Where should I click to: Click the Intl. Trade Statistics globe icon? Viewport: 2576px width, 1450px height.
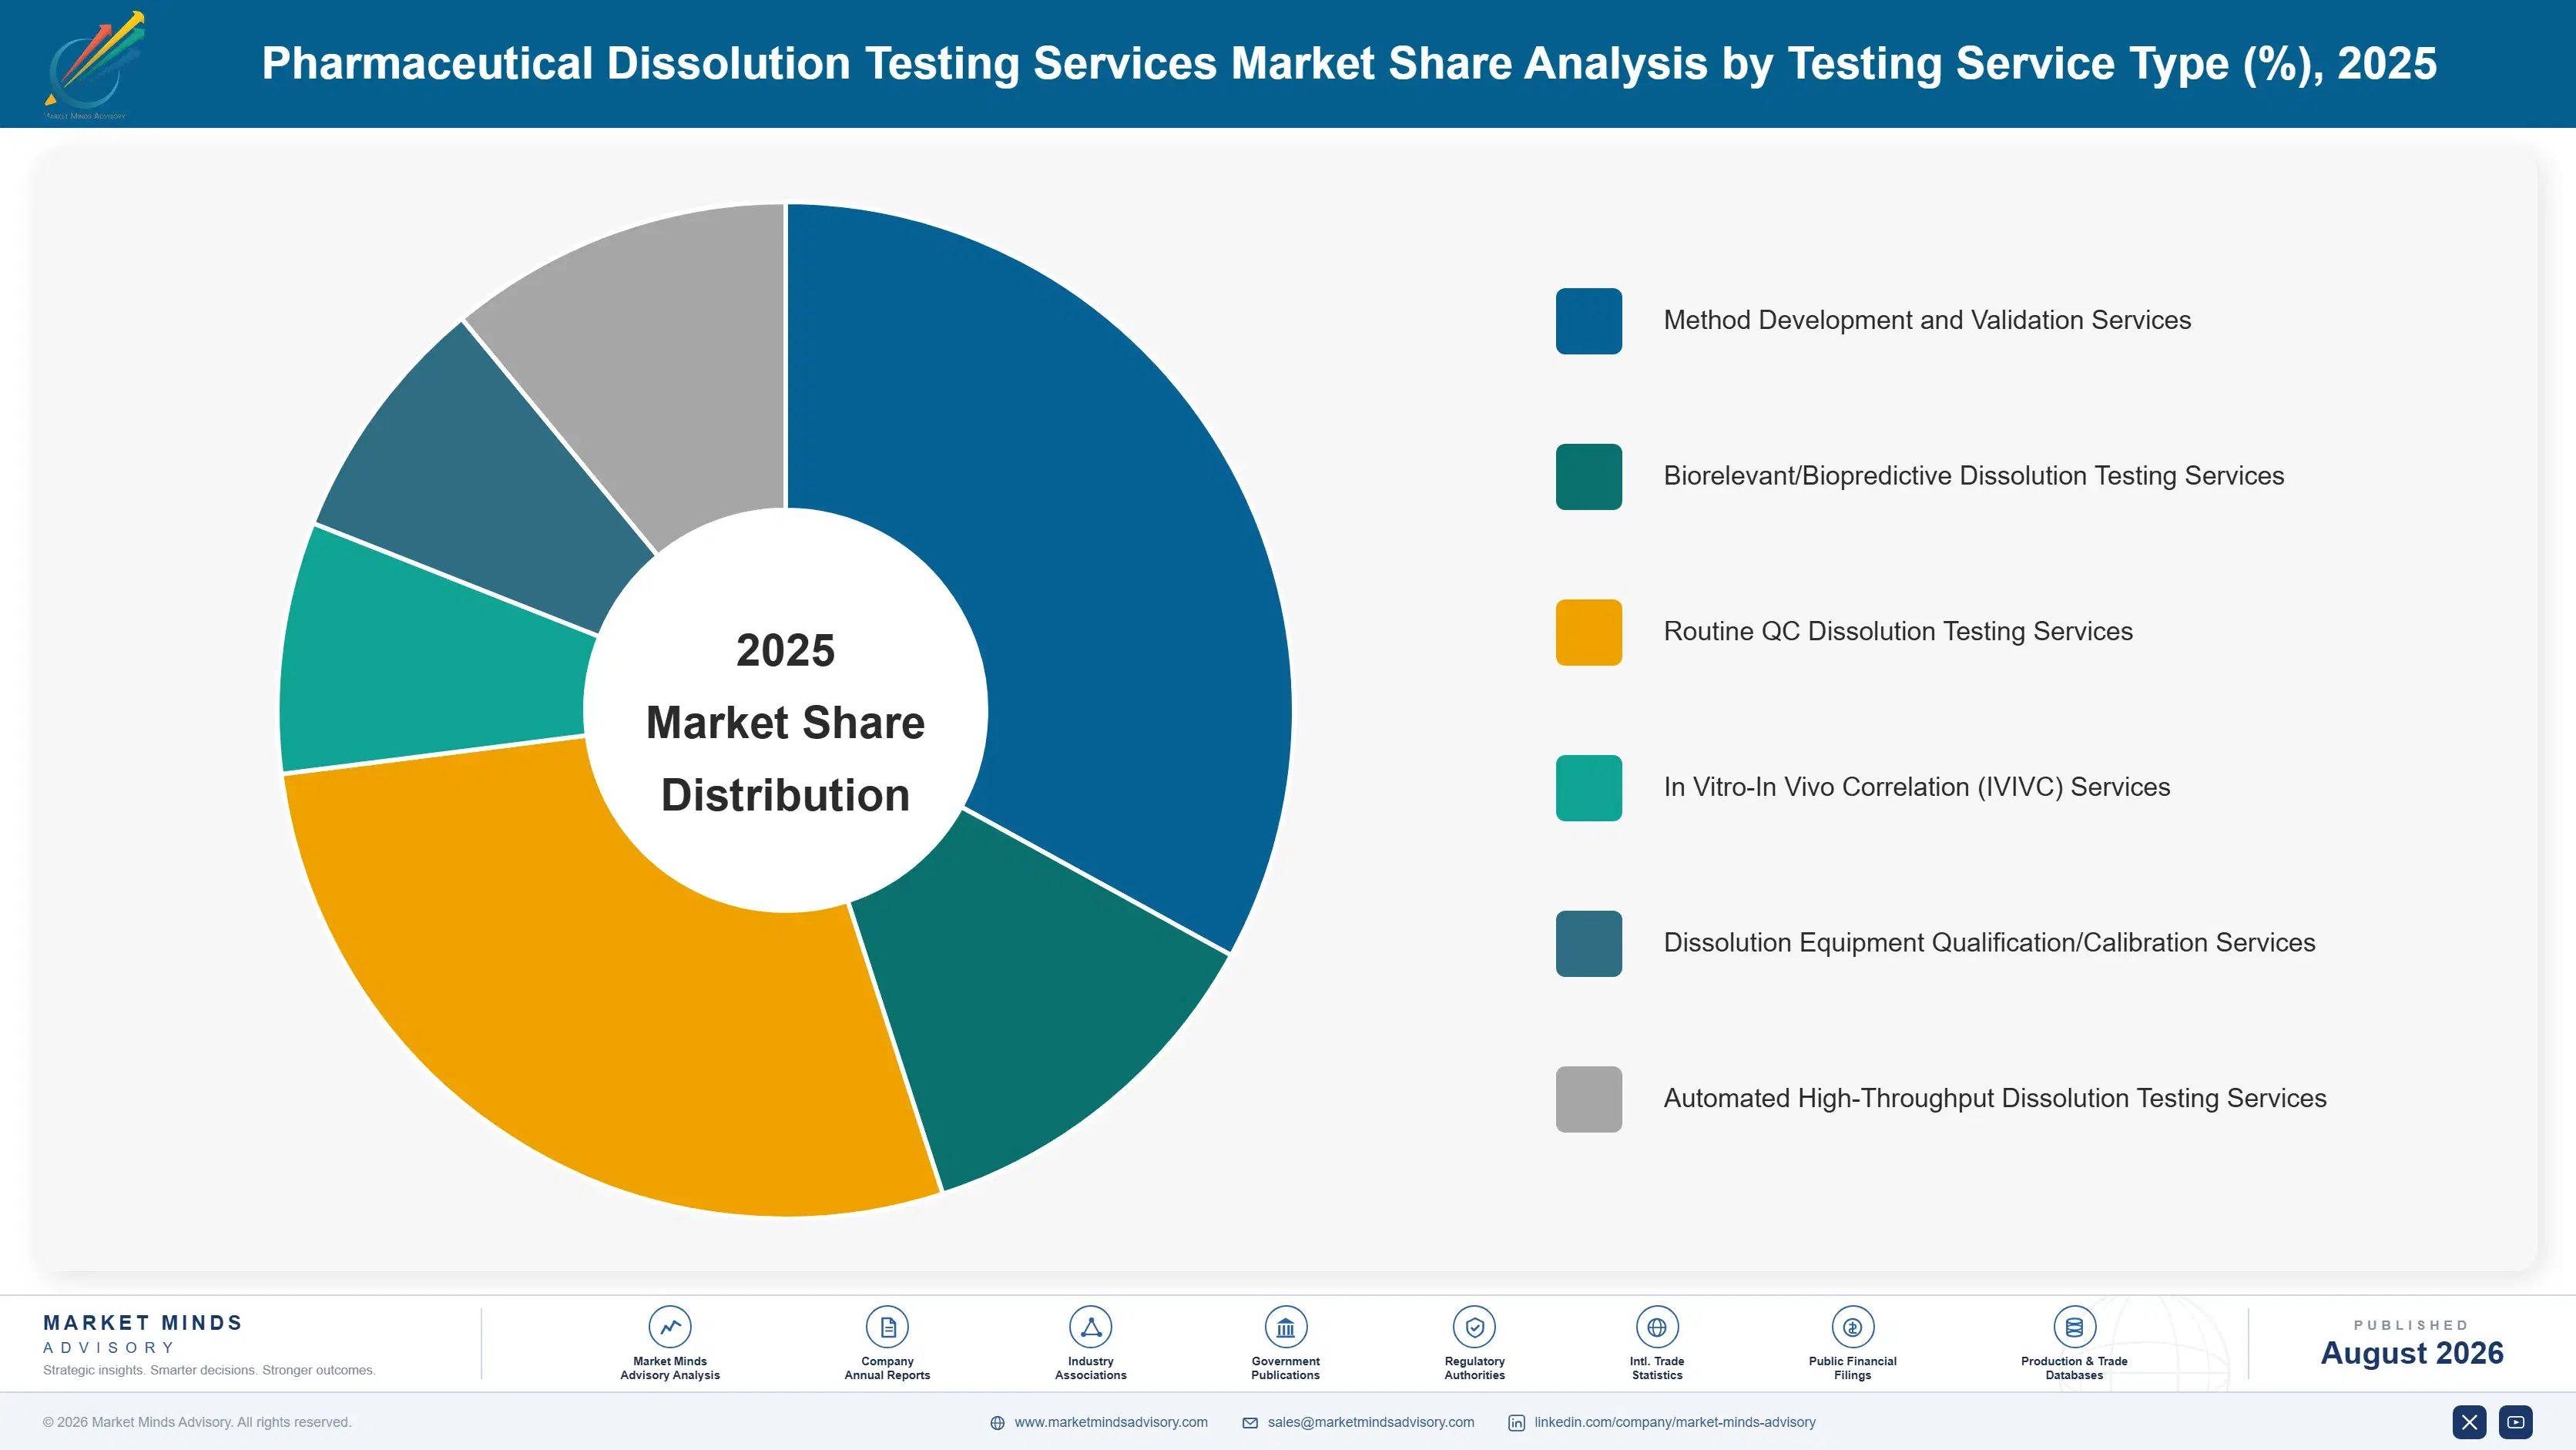(1657, 1327)
